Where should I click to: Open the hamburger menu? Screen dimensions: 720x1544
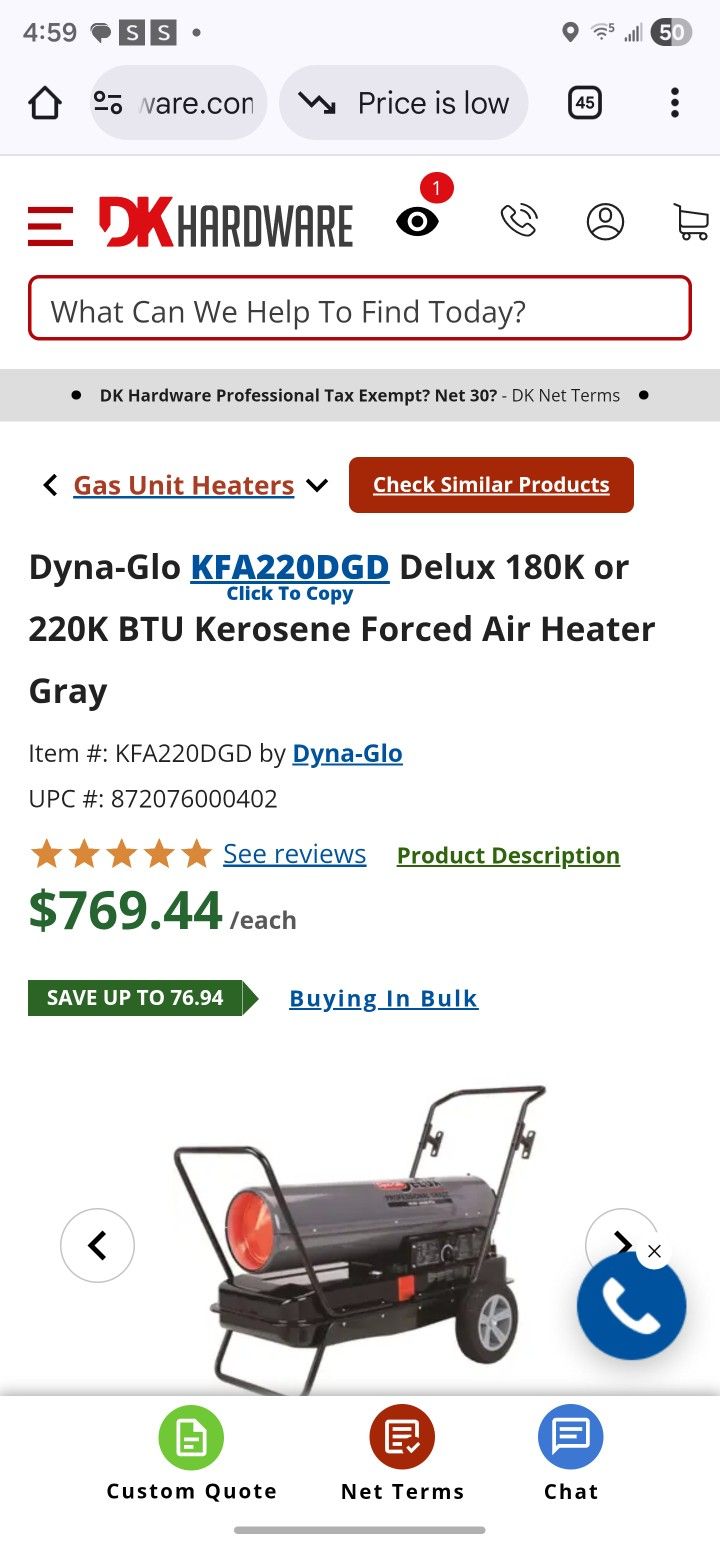pyautogui.click(x=50, y=224)
